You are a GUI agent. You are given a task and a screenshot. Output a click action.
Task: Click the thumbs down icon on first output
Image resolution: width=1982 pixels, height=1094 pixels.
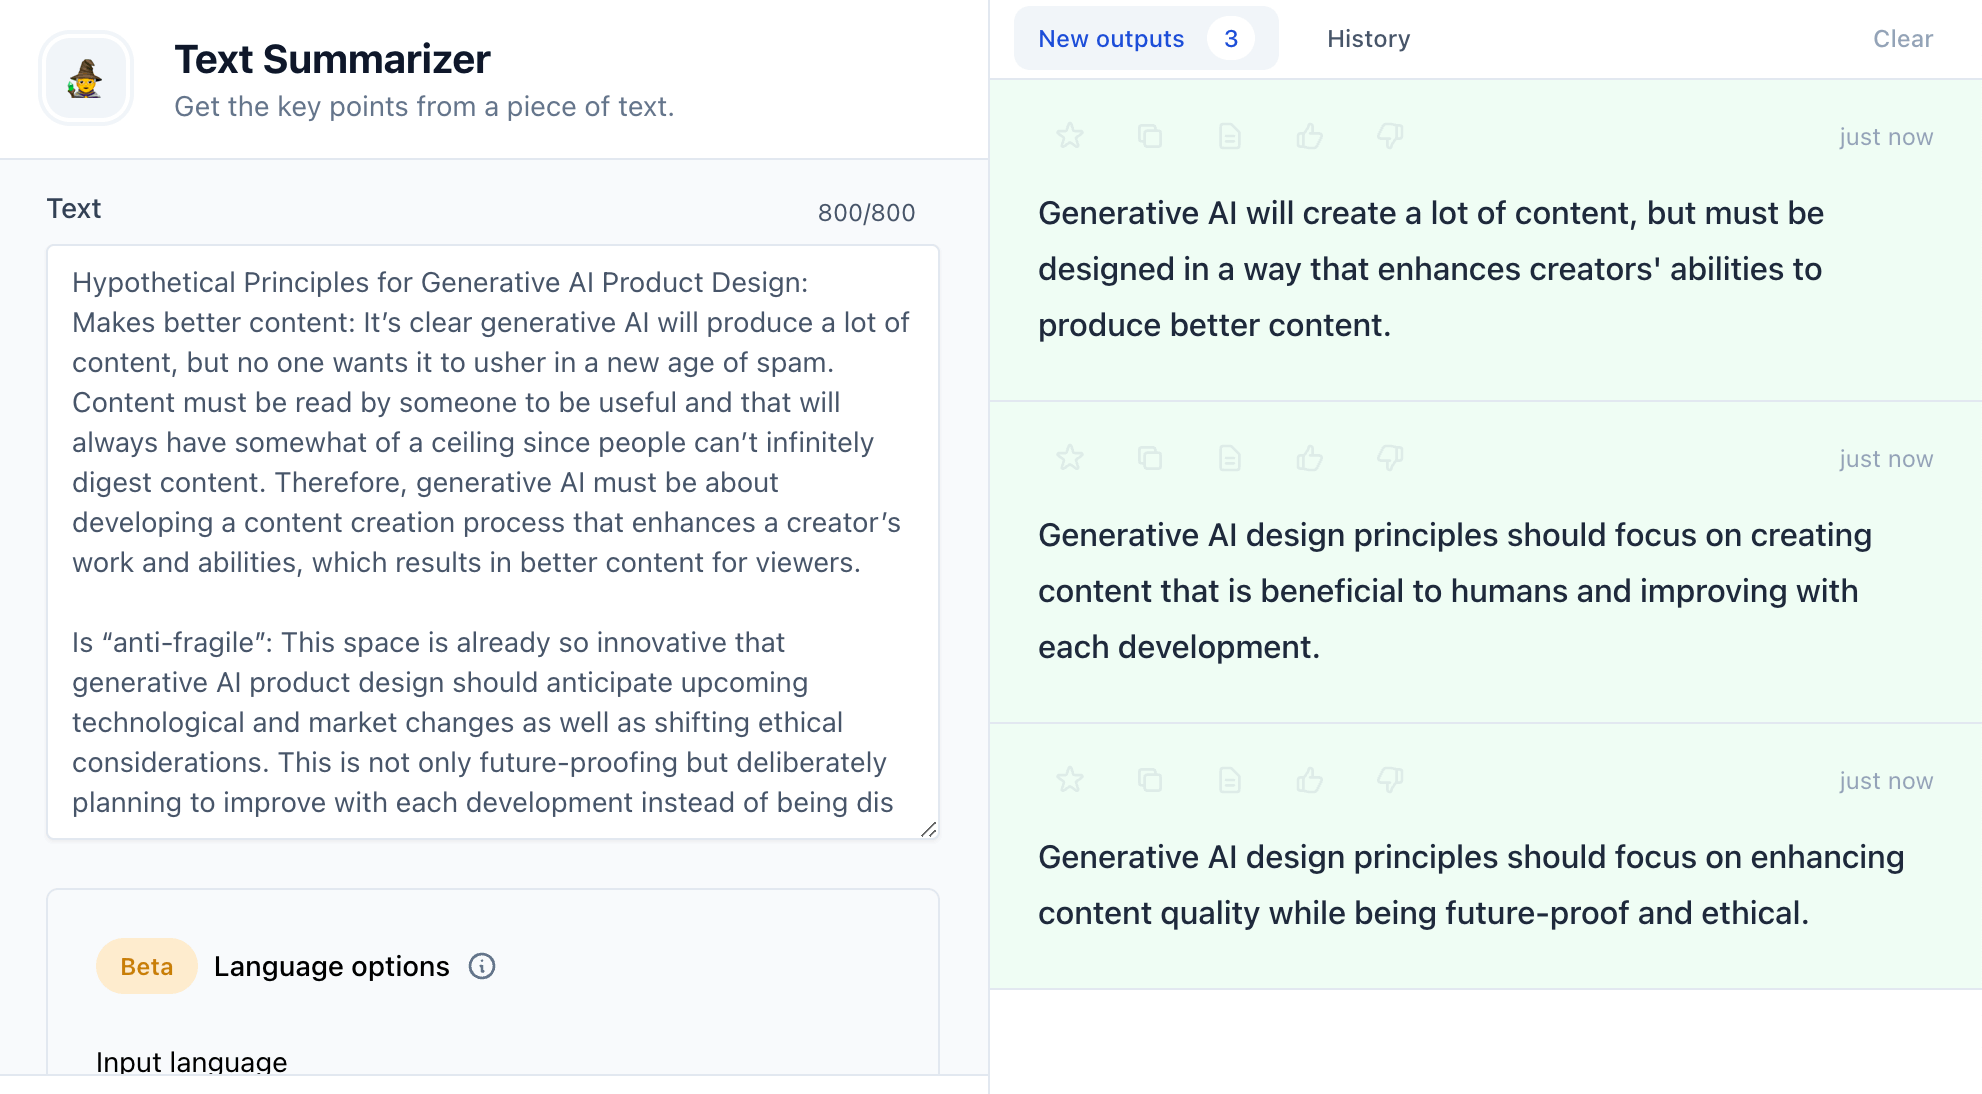click(x=1388, y=135)
